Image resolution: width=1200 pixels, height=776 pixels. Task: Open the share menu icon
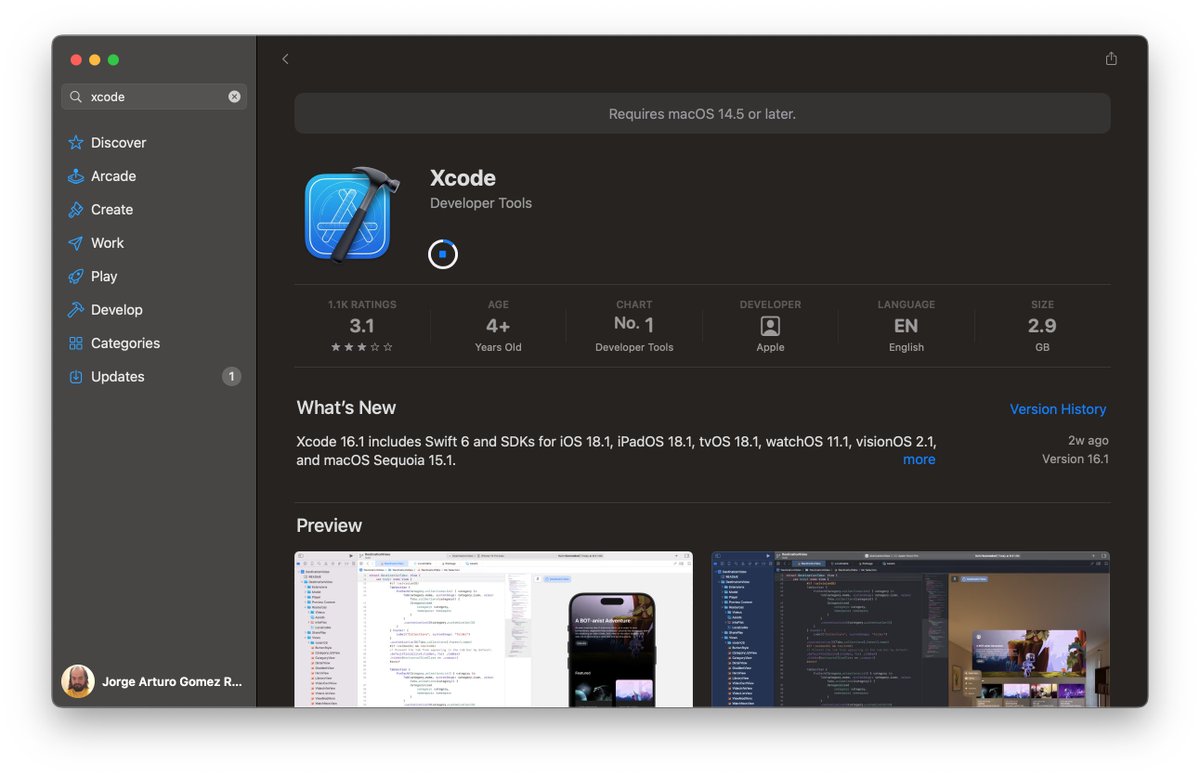(x=1111, y=59)
